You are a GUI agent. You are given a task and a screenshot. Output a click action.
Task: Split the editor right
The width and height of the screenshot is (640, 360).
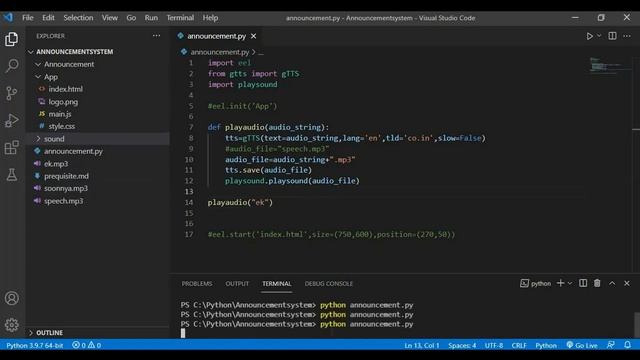pos(612,36)
